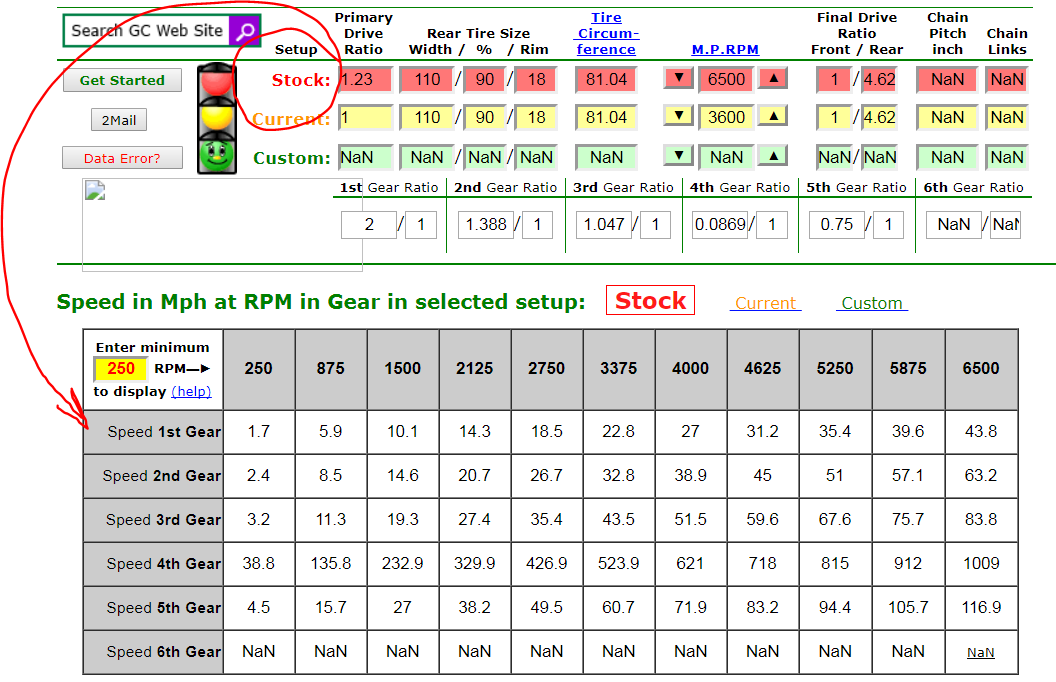This screenshot has width=1056, height=682.
Task: Select the Stock setup tab
Action: pos(650,301)
